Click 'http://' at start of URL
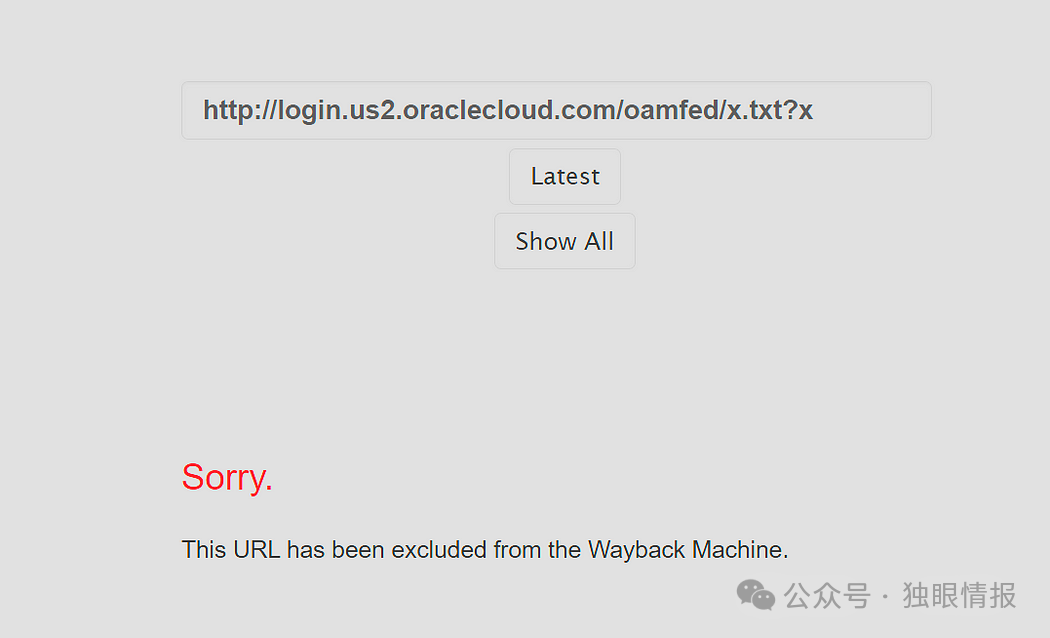1050x638 pixels. coord(239,110)
